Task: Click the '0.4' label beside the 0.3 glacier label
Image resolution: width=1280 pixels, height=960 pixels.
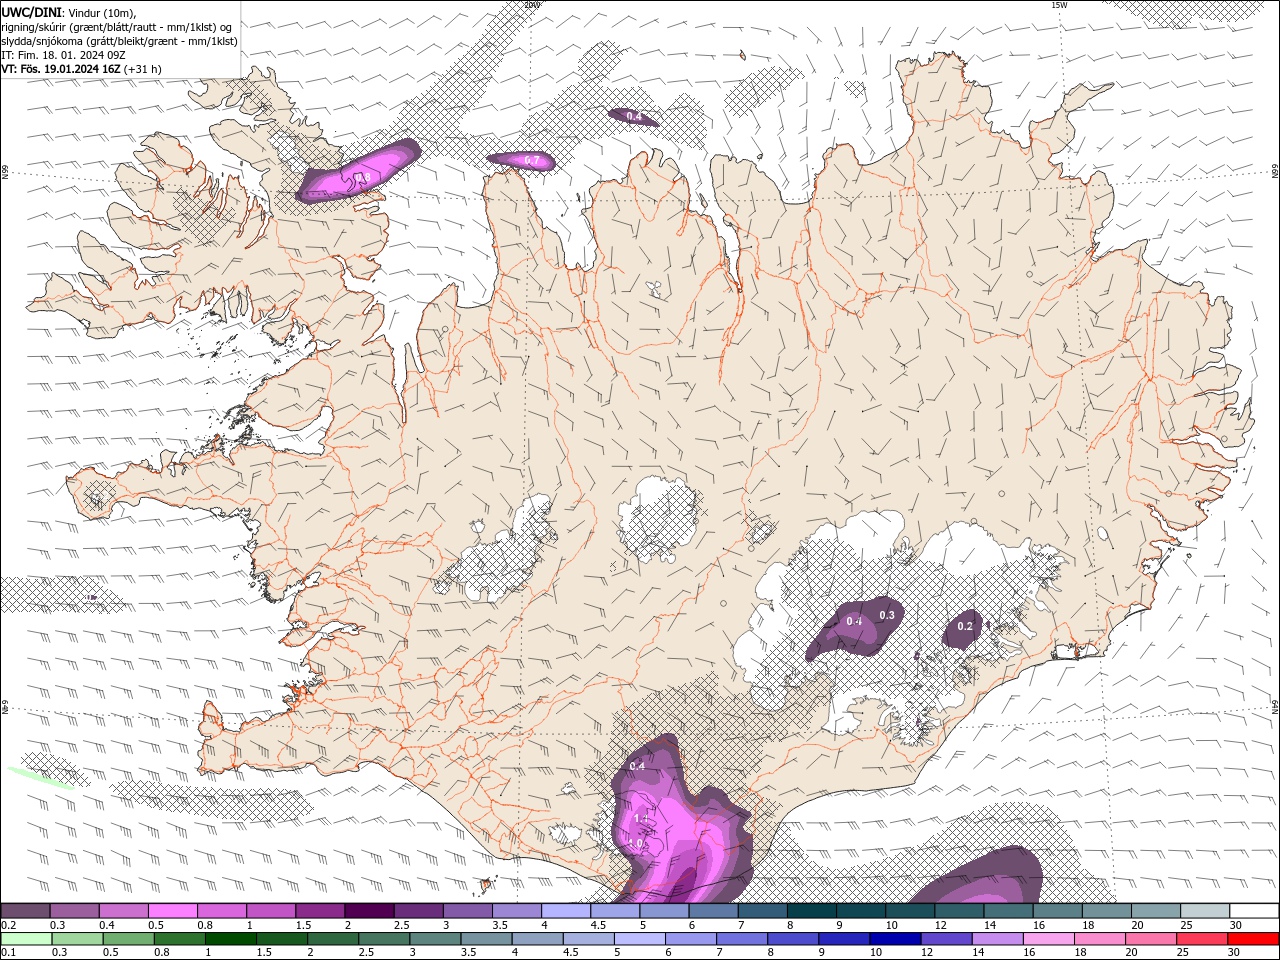Action: (x=854, y=621)
